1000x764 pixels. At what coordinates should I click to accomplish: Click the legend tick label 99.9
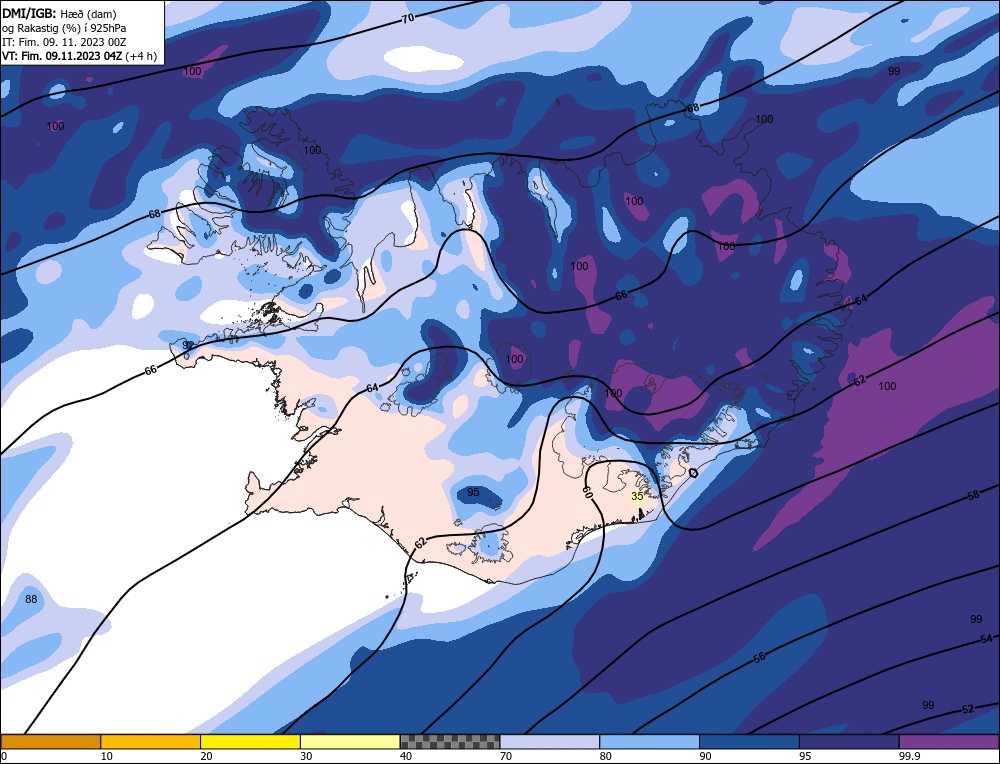tap(907, 756)
